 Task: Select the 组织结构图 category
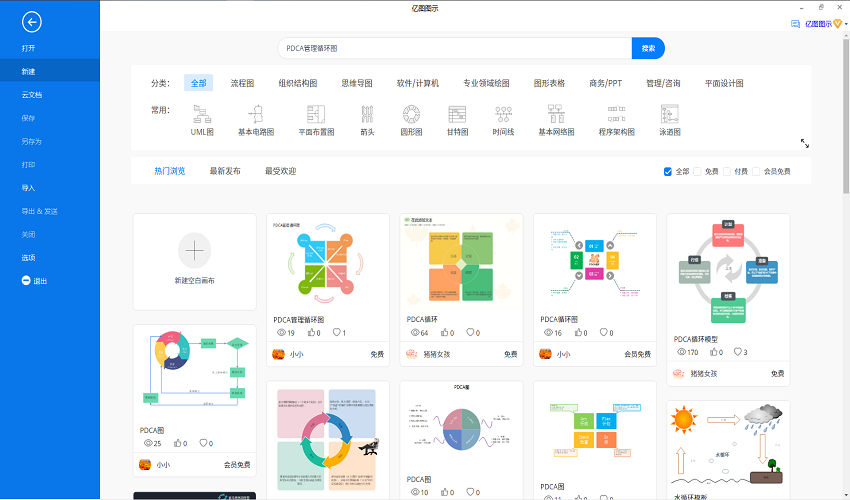click(x=298, y=83)
